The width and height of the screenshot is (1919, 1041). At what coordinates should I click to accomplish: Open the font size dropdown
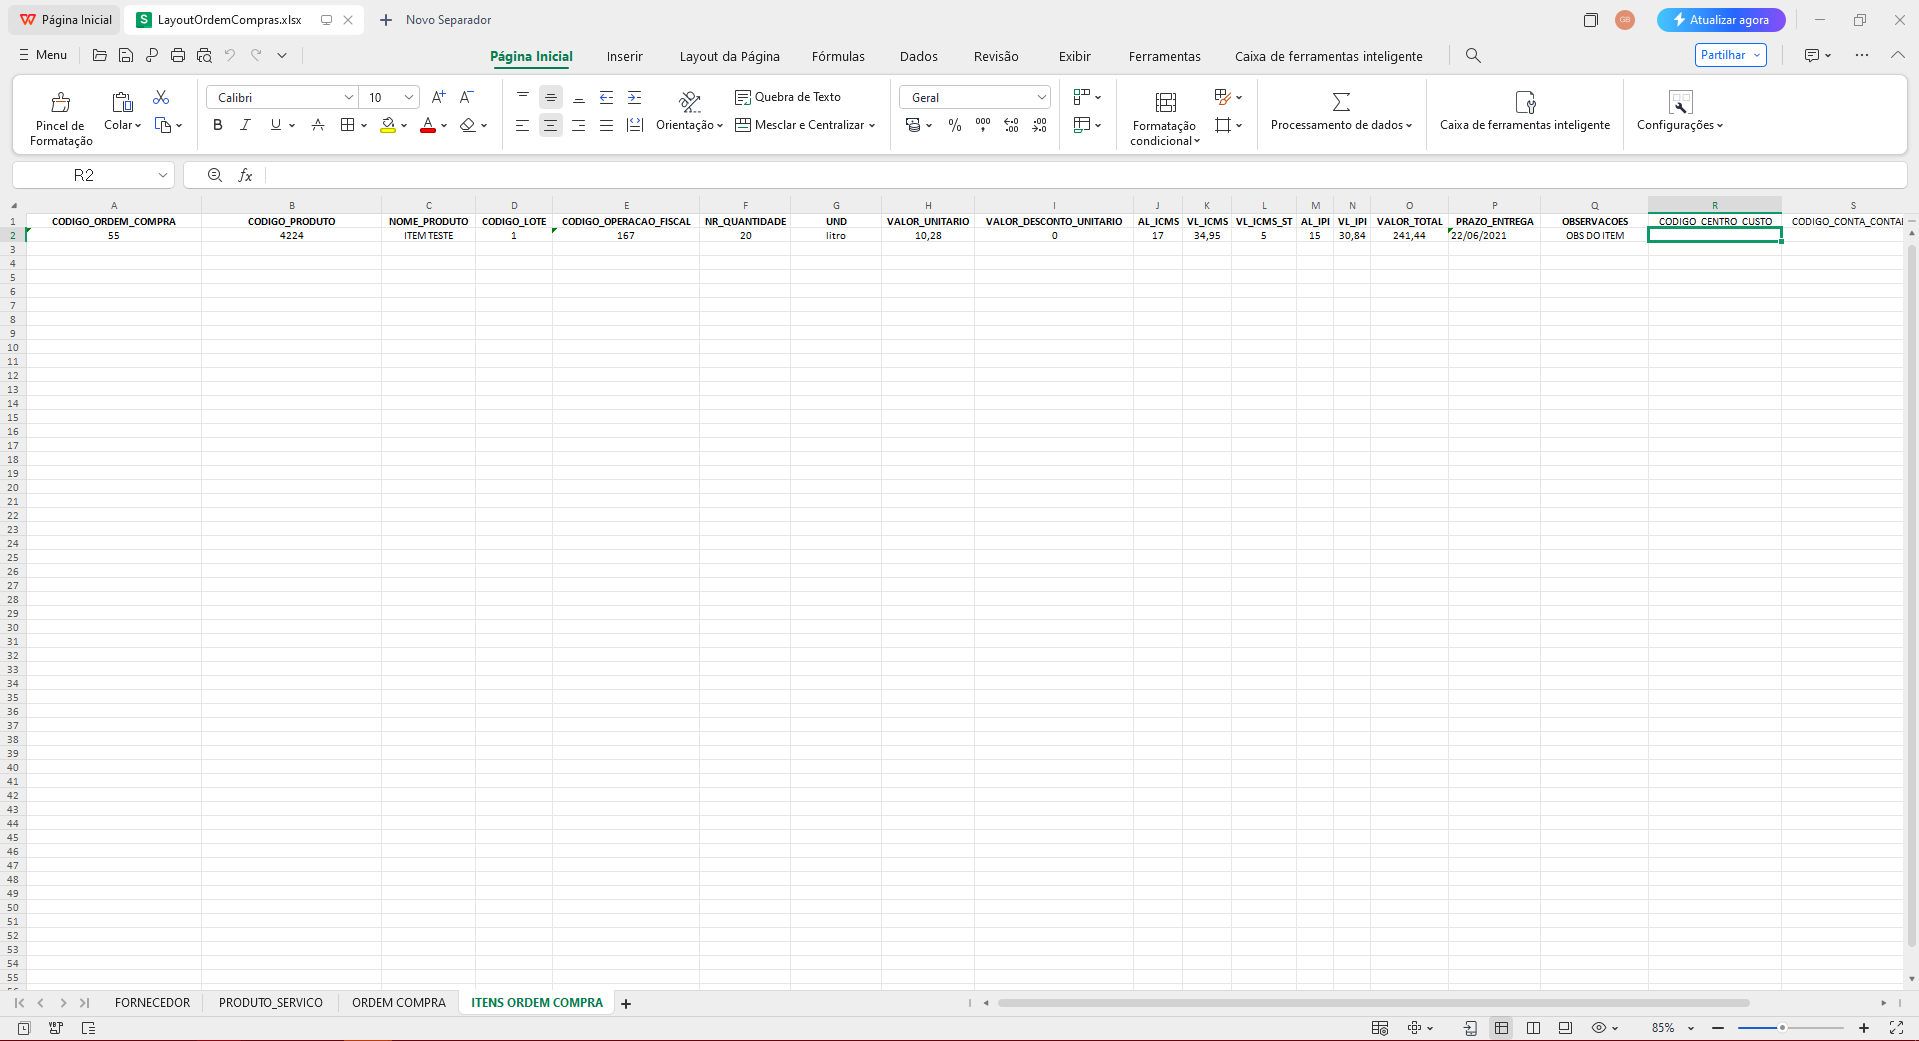coord(409,97)
